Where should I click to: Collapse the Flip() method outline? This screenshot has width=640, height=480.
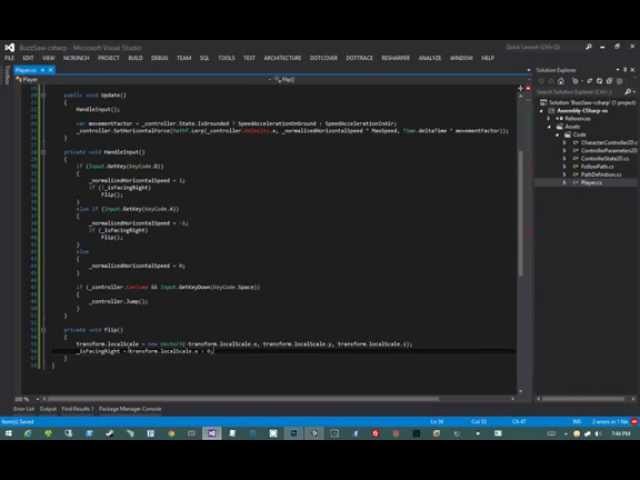click(x=44, y=330)
